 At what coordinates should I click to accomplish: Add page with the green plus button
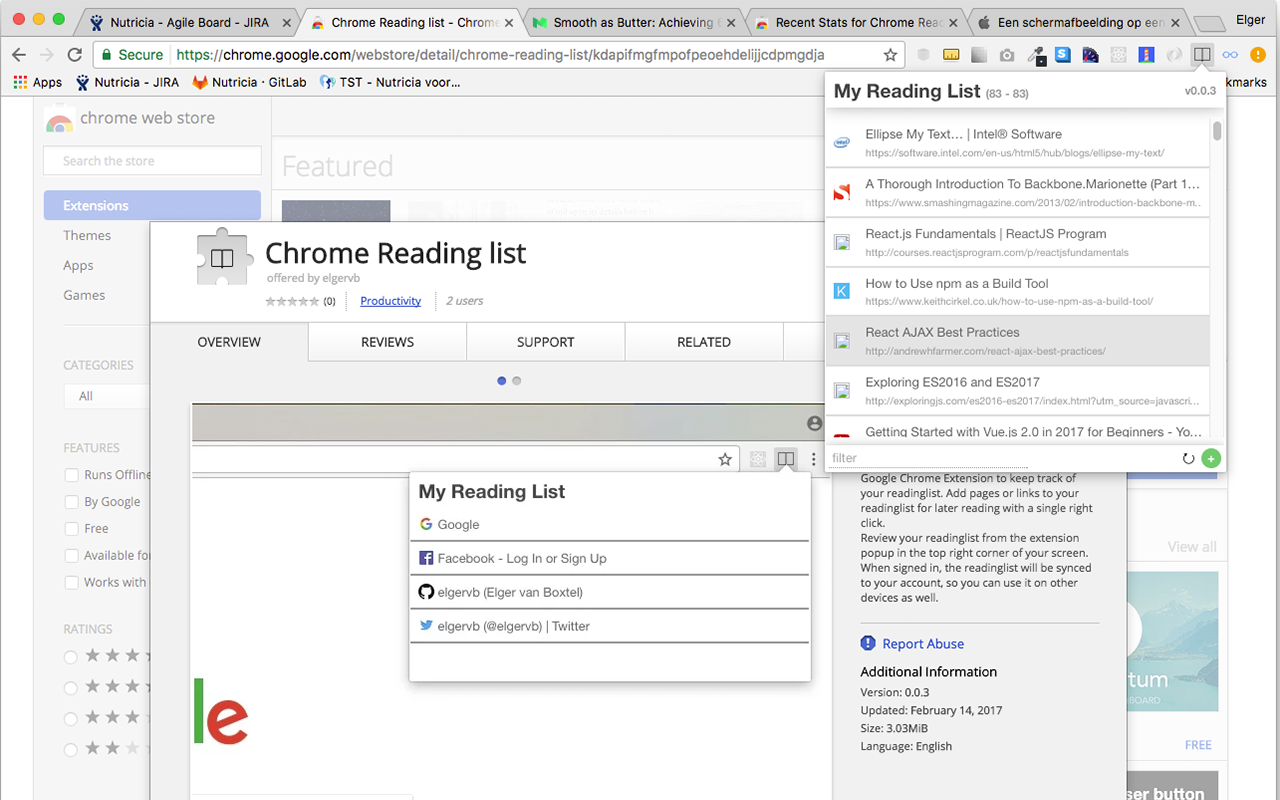(1211, 458)
